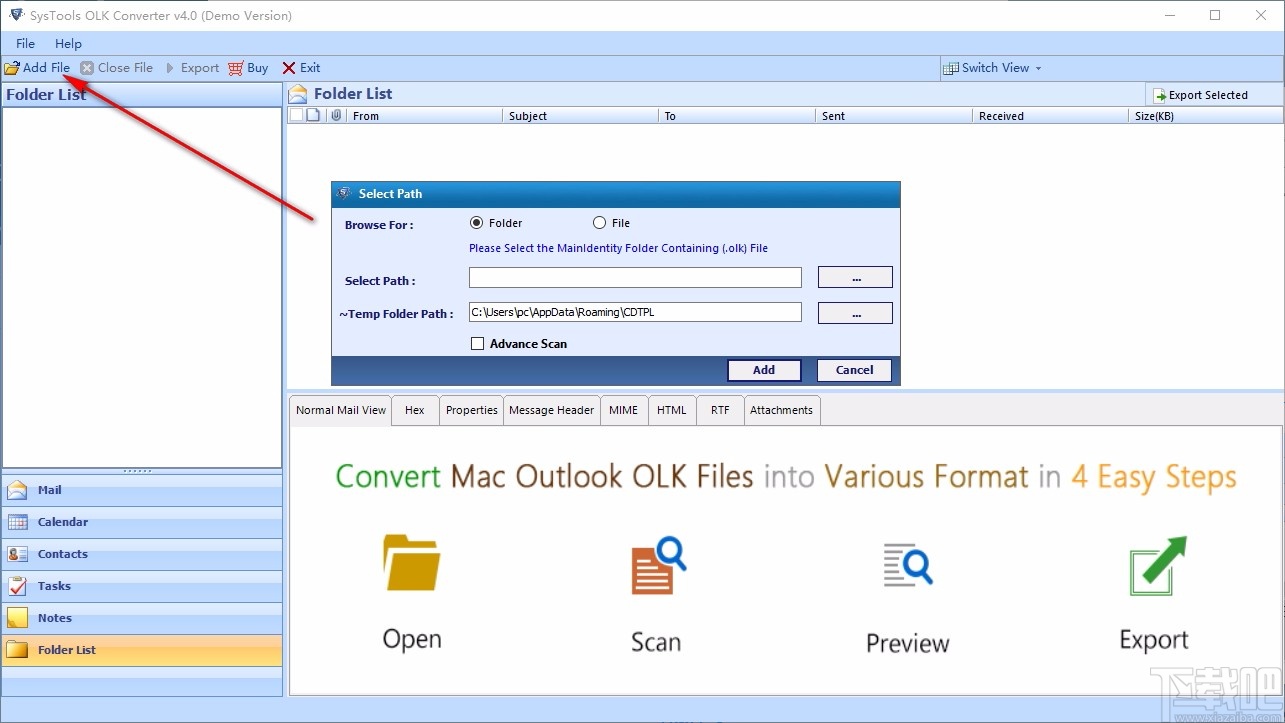Screen dimensions: 1285x723
Task: Click inside the empty Select Path field
Action: [634, 277]
